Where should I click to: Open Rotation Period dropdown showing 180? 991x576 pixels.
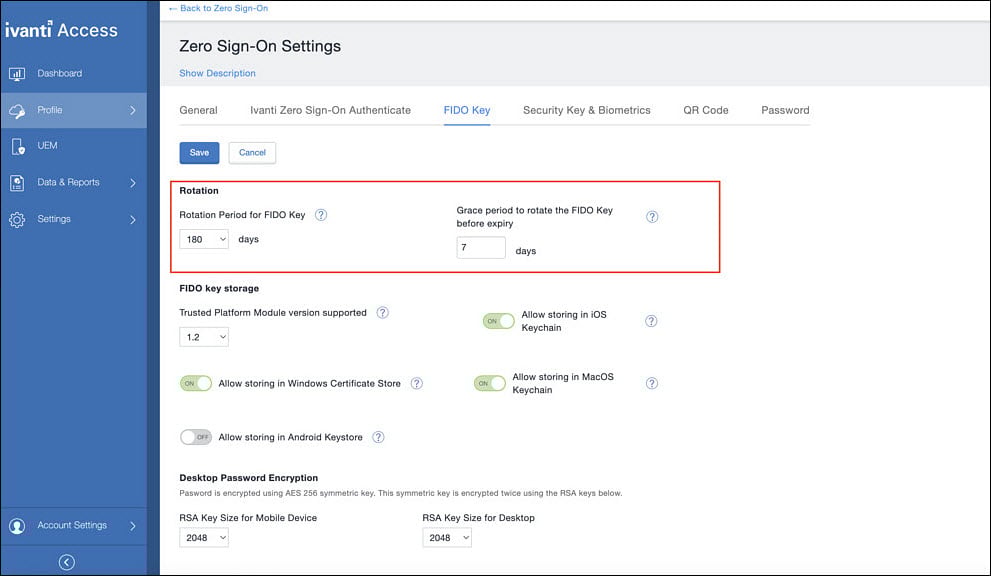tap(204, 239)
